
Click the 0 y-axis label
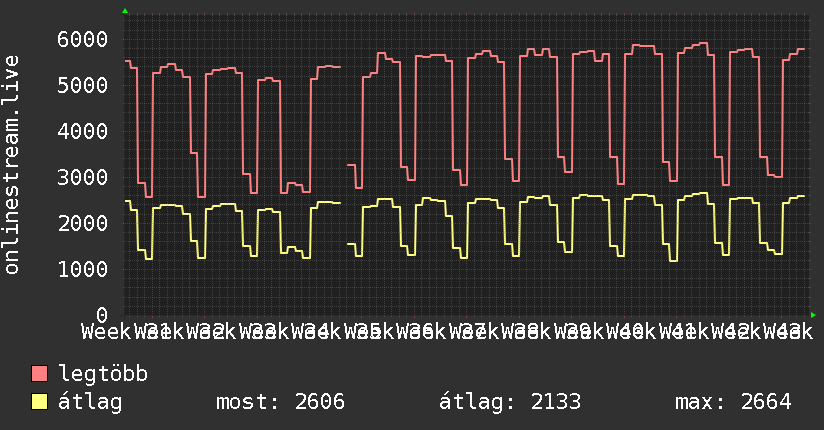click(102, 315)
